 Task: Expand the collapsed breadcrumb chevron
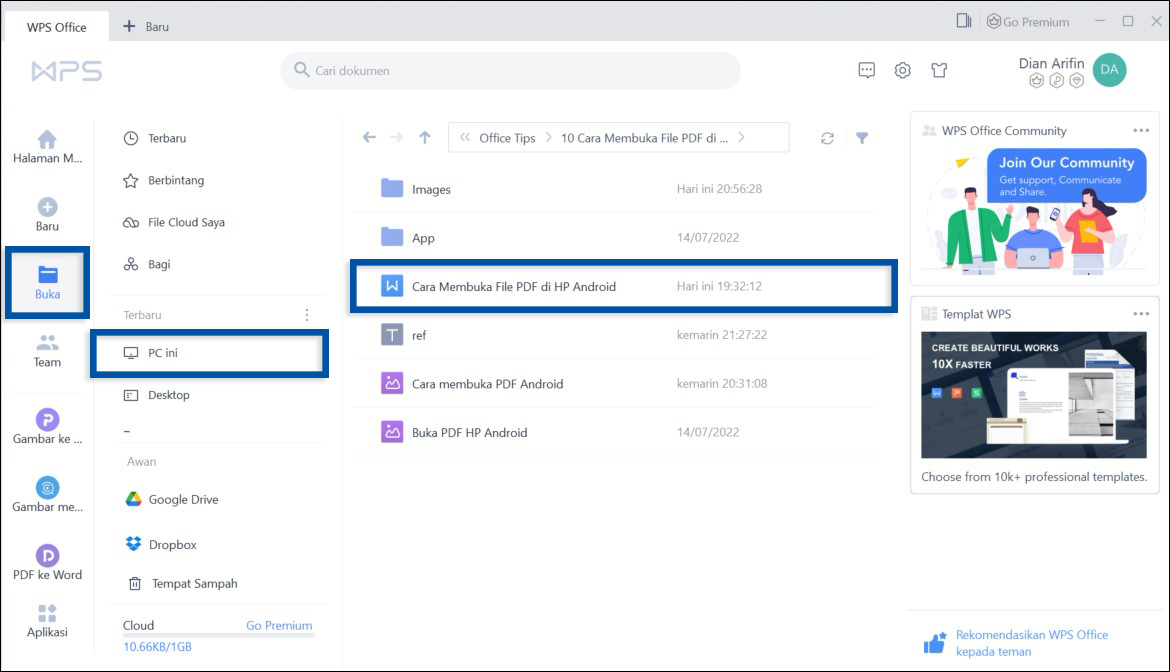pos(463,136)
